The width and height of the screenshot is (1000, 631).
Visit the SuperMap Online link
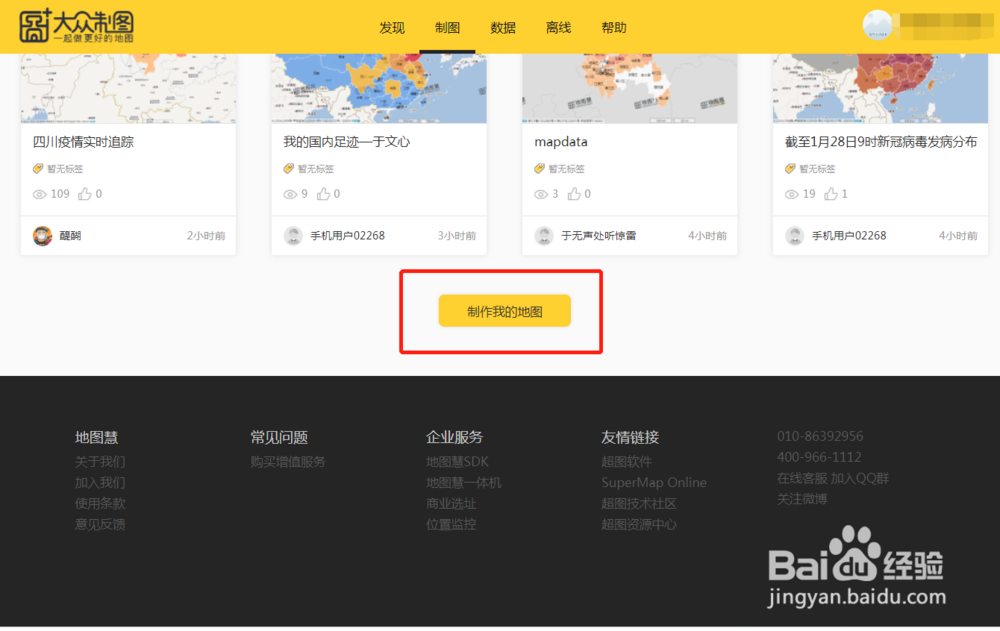(x=654, y=482)
